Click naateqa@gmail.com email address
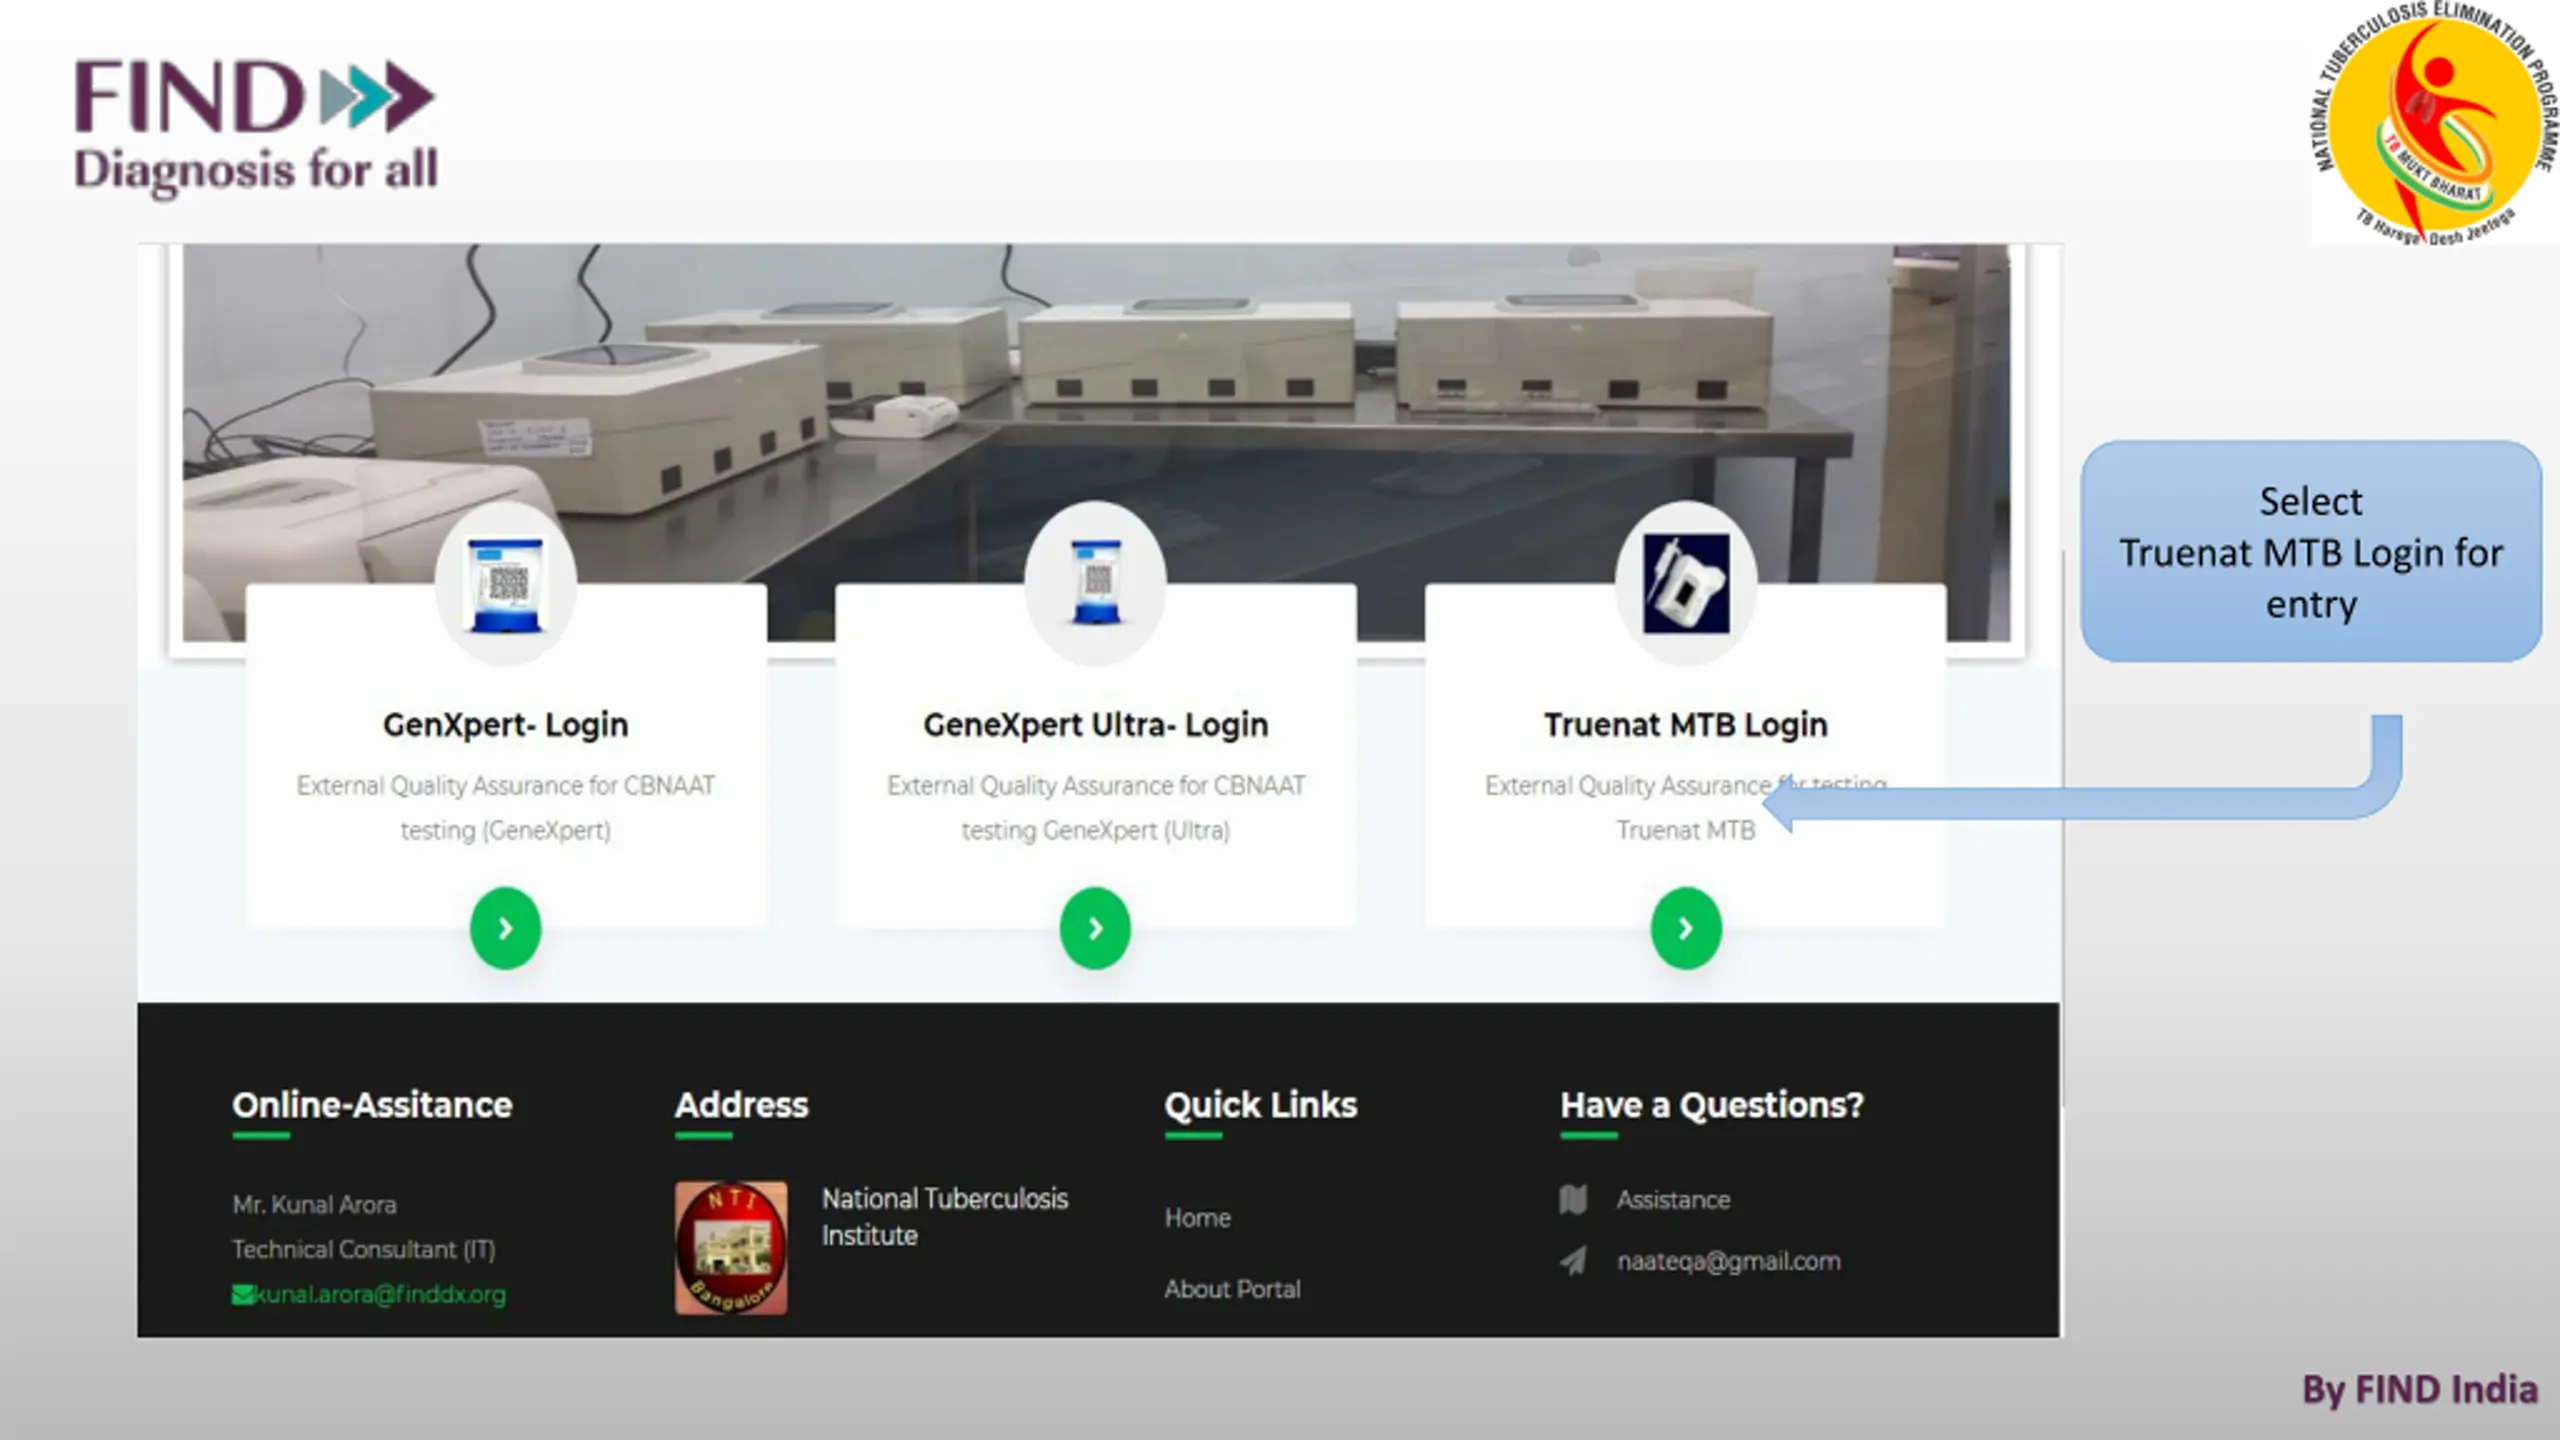This screenshot has width=2560, height=1440. tap(1729, 1262)
